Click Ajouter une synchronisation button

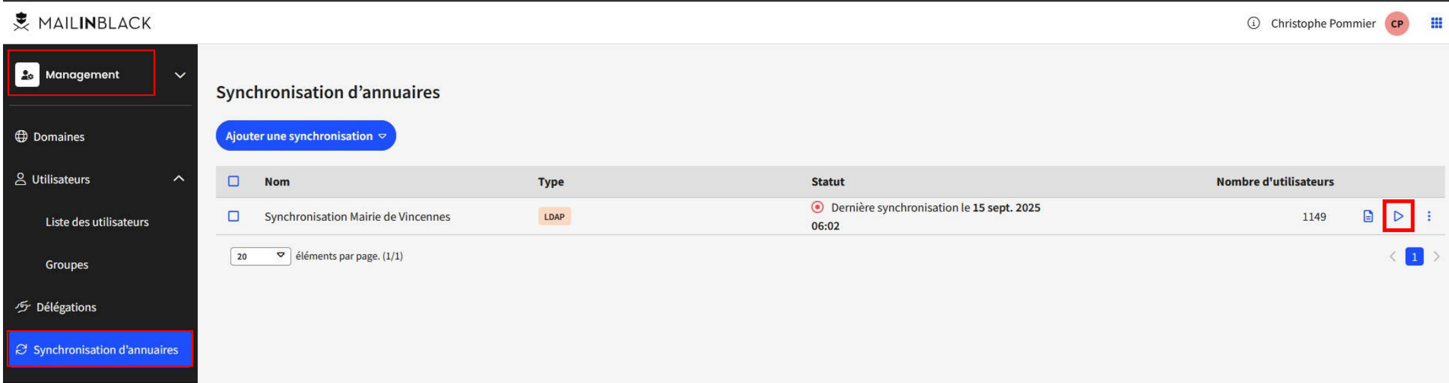tap(306, 136)
